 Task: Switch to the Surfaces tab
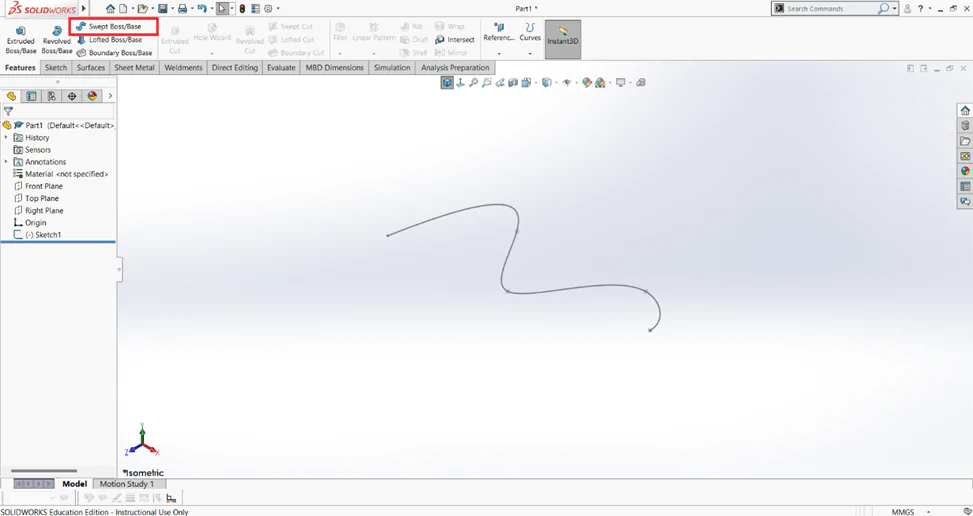coord(91,68)
